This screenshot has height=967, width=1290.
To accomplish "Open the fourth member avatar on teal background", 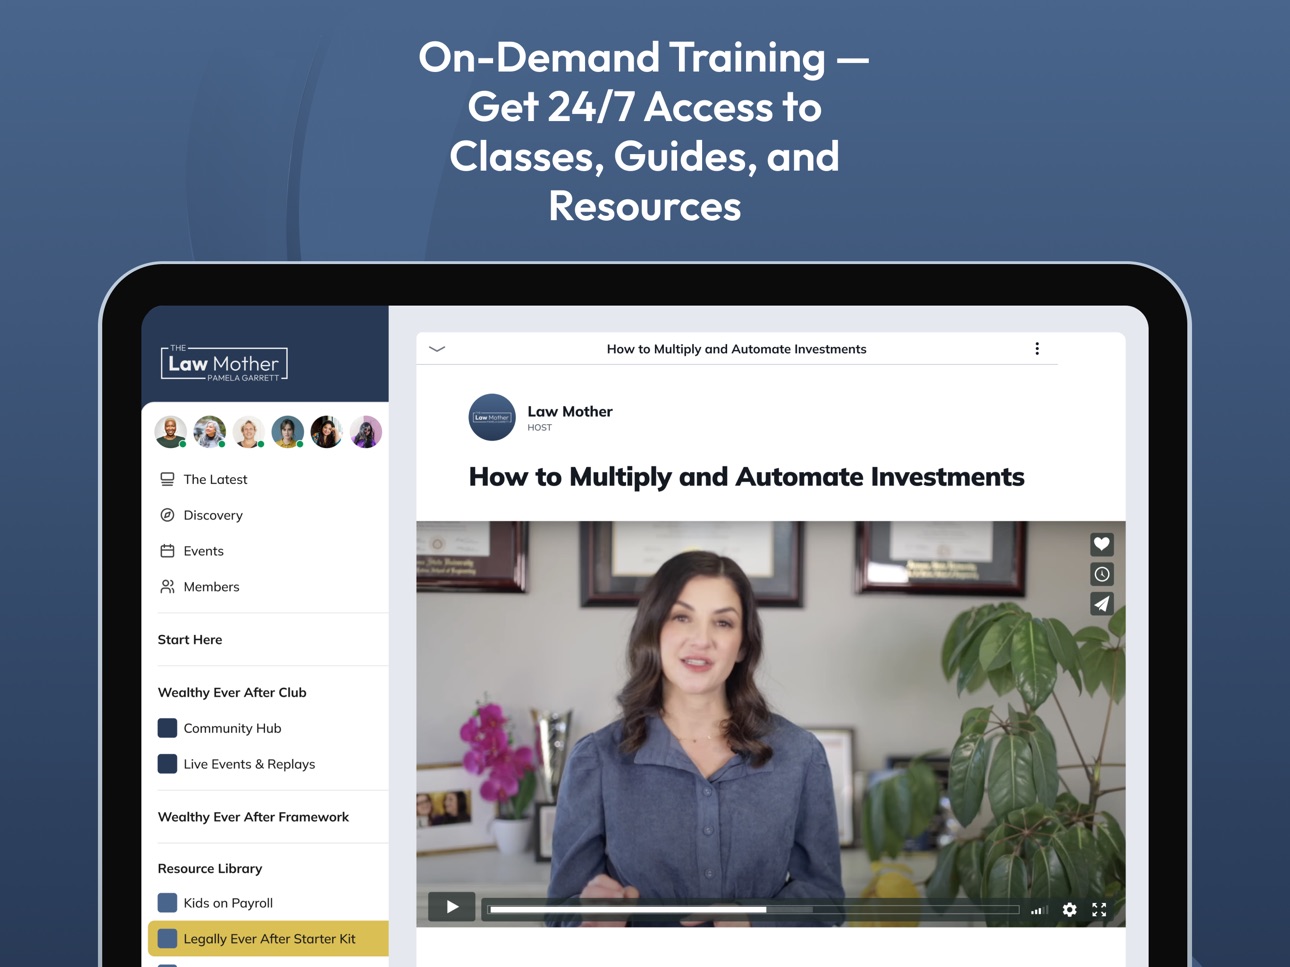I will click(288, 432).
